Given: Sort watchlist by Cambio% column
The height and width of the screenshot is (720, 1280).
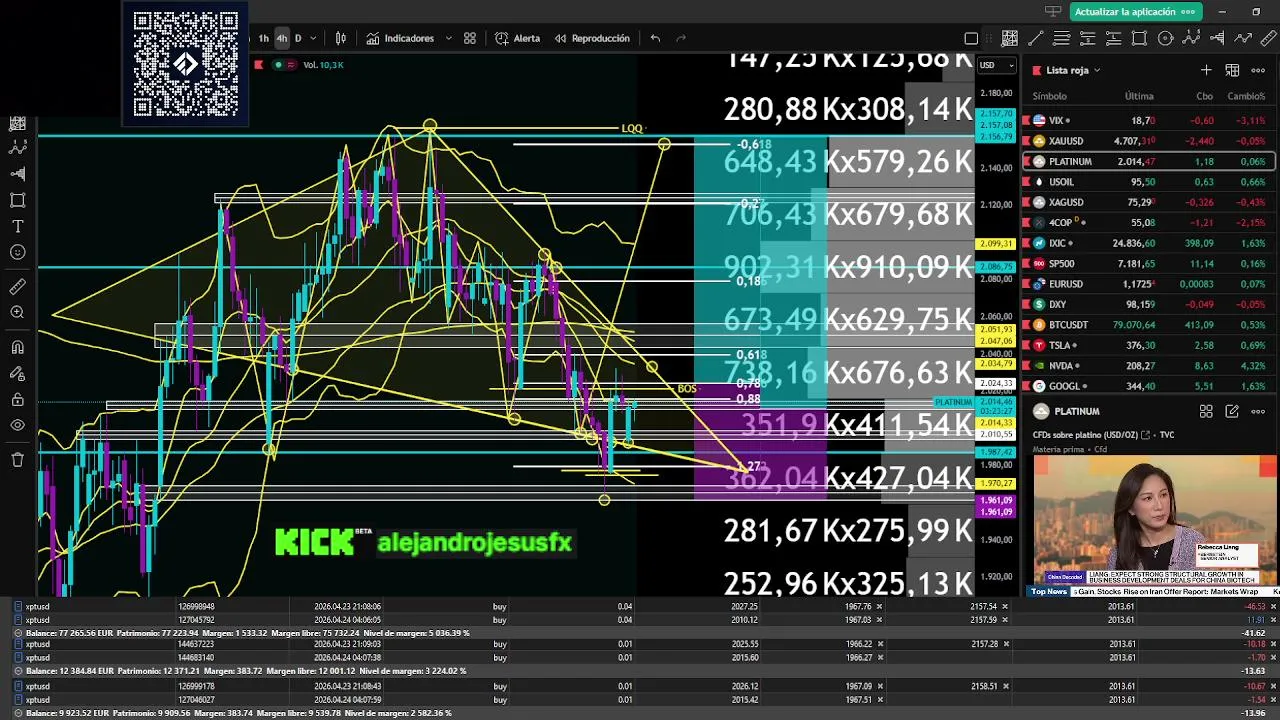Looking at the screenshot, I should pyautogui.click(x=1246, y=96).
